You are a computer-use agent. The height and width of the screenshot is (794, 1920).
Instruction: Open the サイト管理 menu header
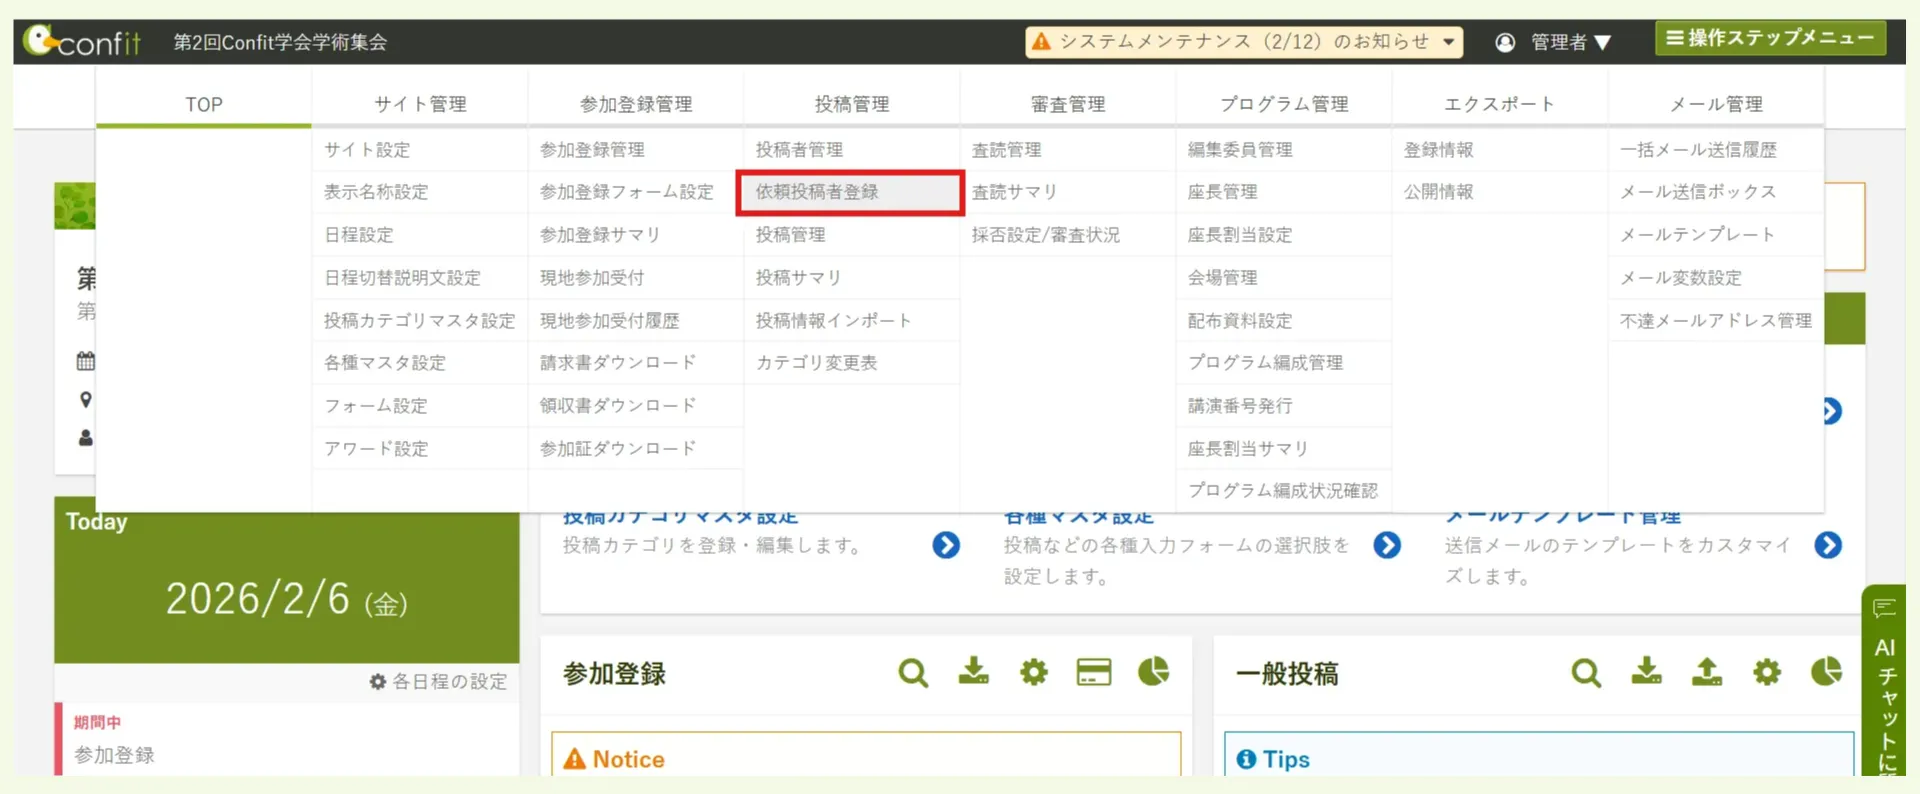[x=420, y=104]
